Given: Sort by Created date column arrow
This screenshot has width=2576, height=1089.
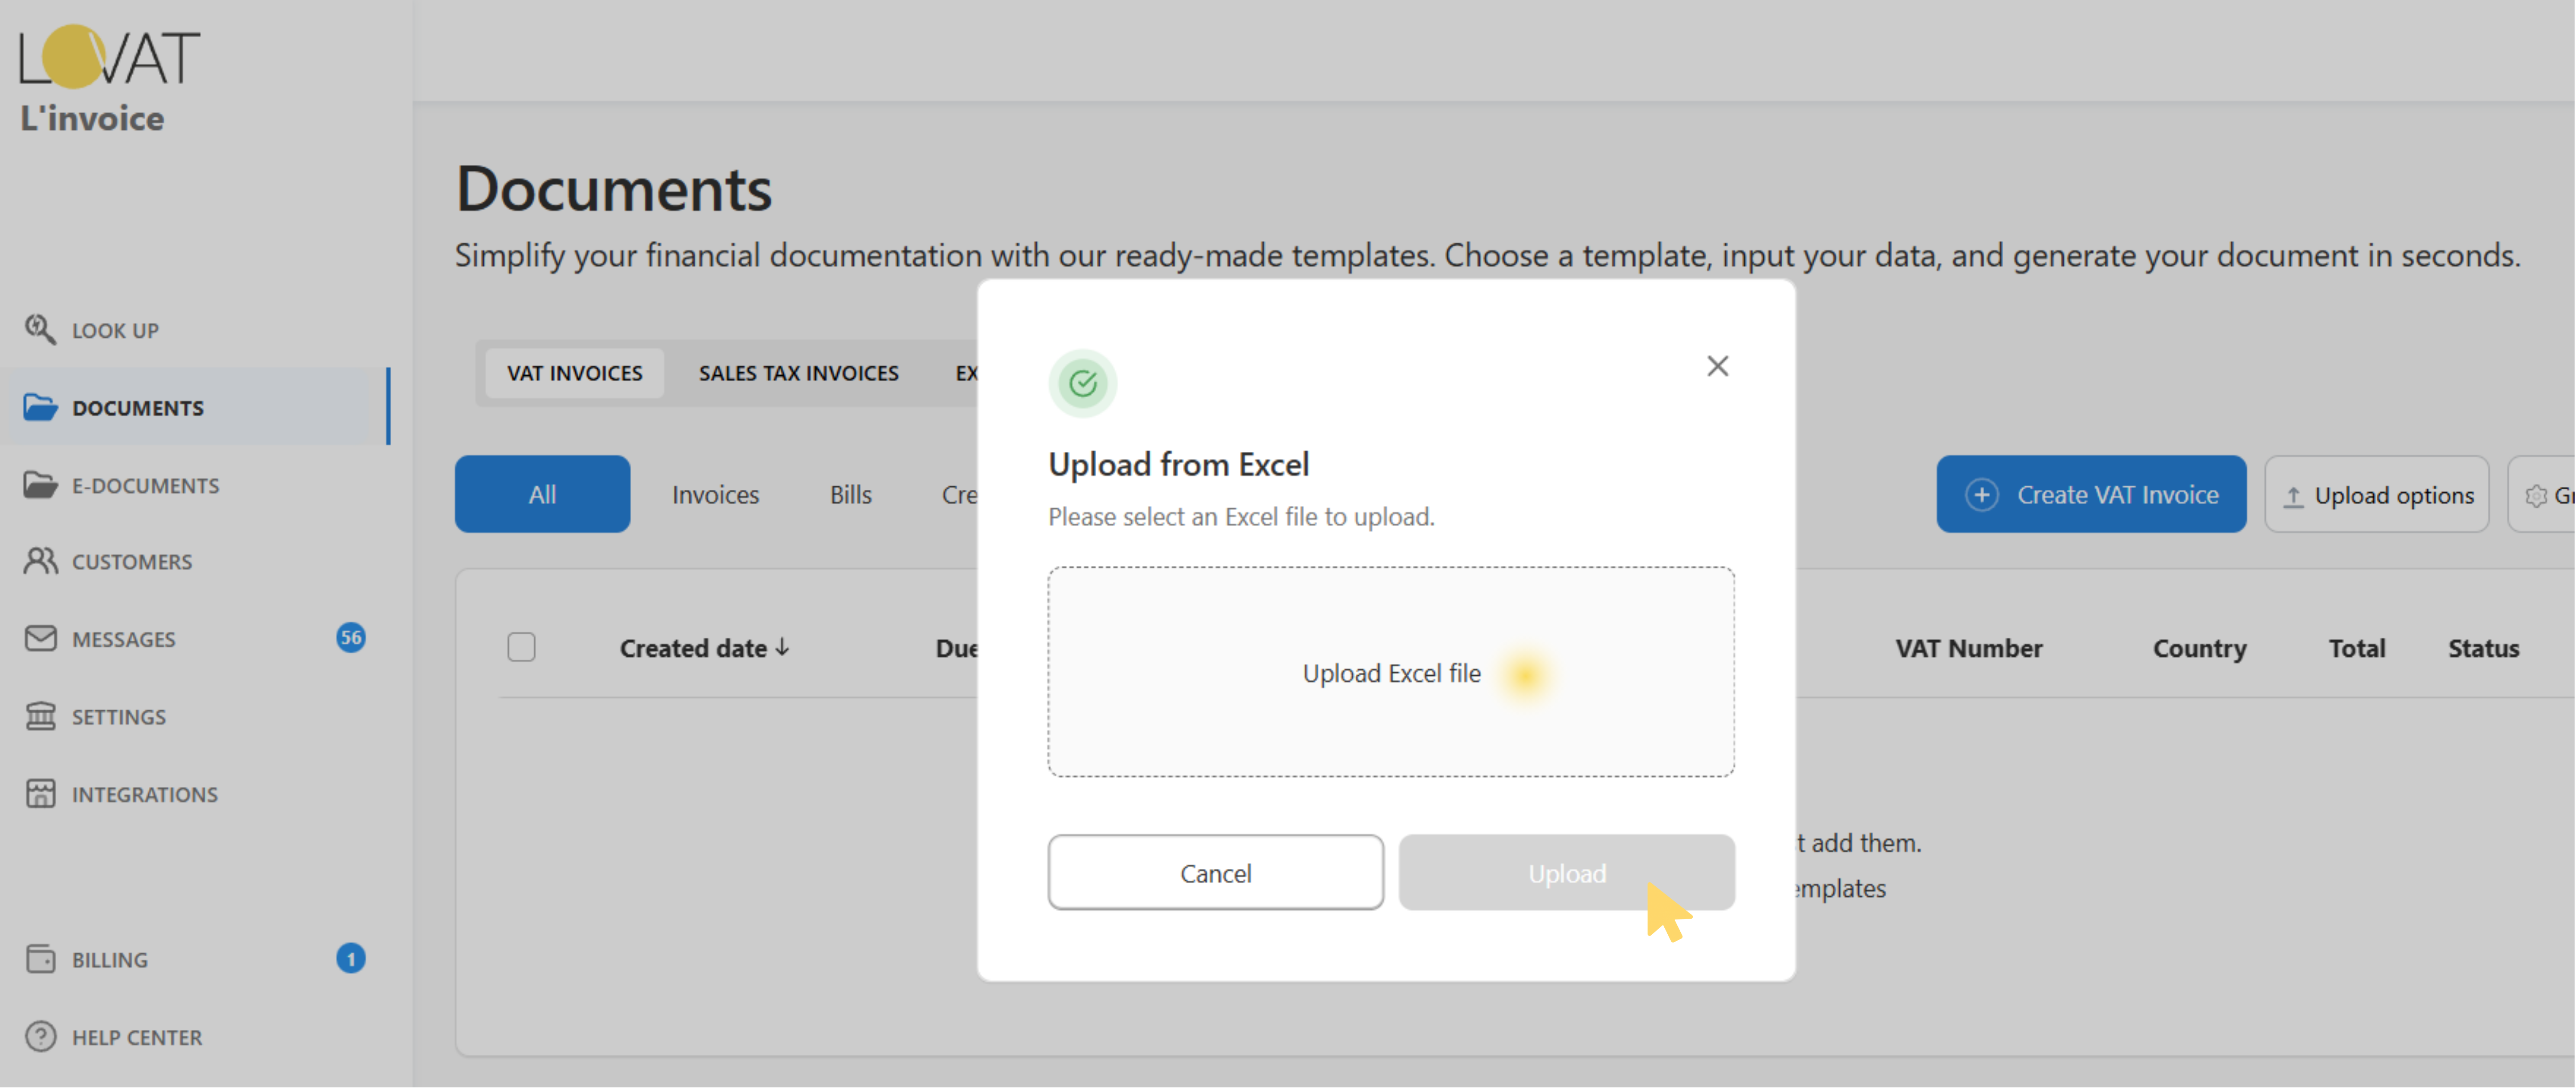Looking at the screenshot, I should [782, 648].
